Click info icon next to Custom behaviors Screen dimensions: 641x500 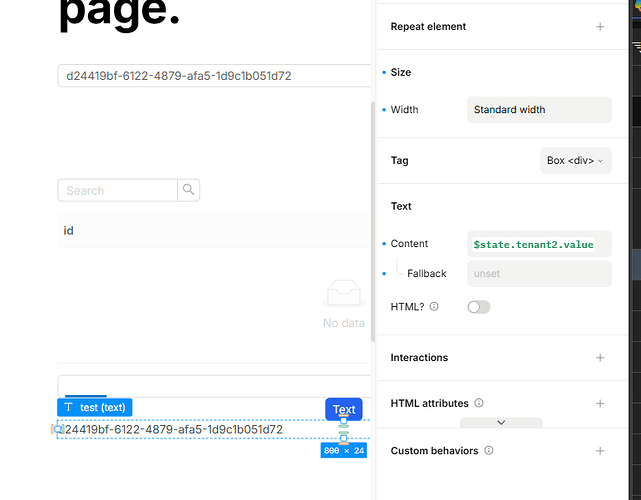click(x=489, y=451)
